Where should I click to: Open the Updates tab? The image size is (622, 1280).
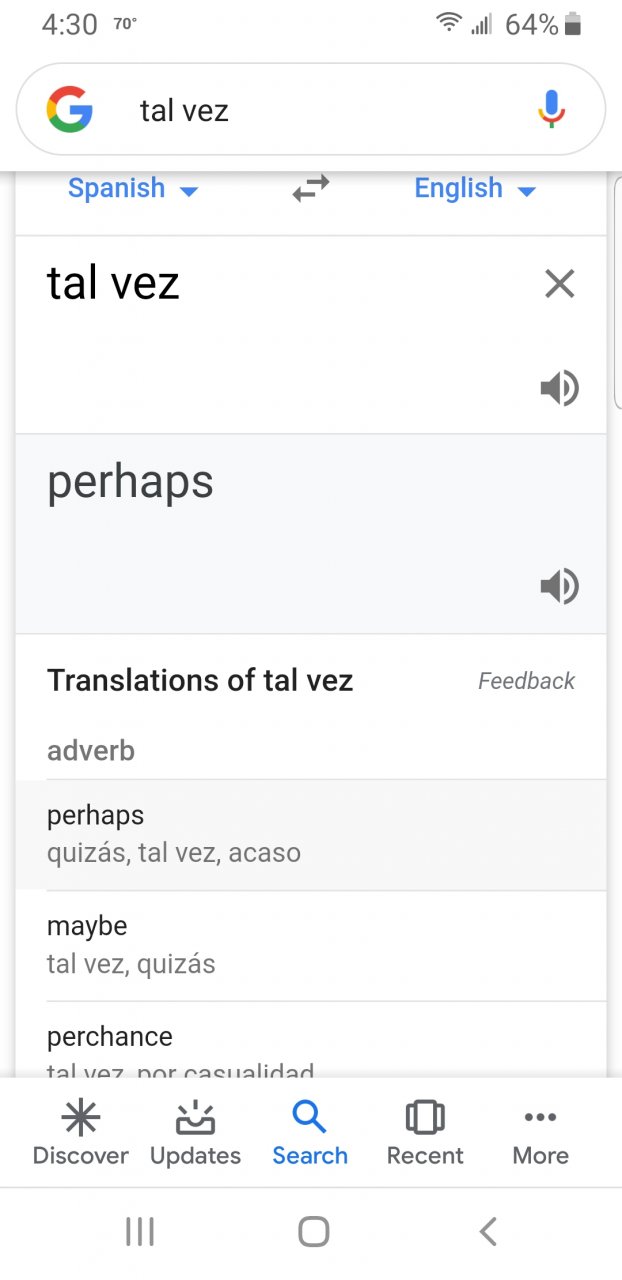(x=195, y=1134)
